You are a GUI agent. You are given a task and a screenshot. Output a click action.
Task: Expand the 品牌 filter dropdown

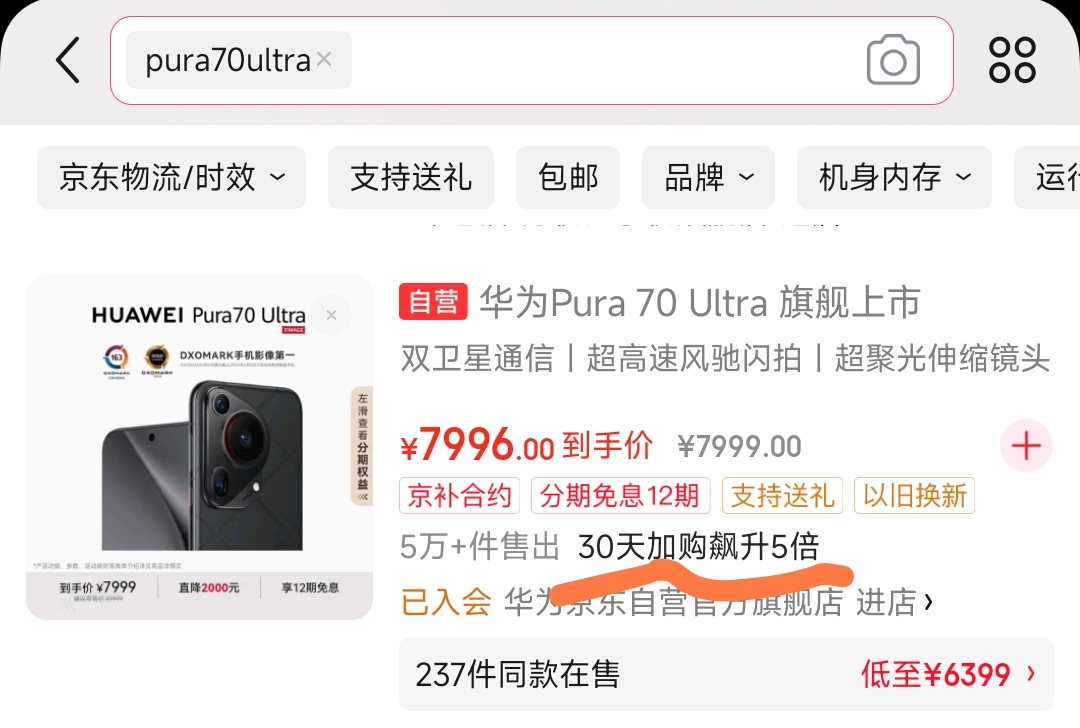pos(708,178)
